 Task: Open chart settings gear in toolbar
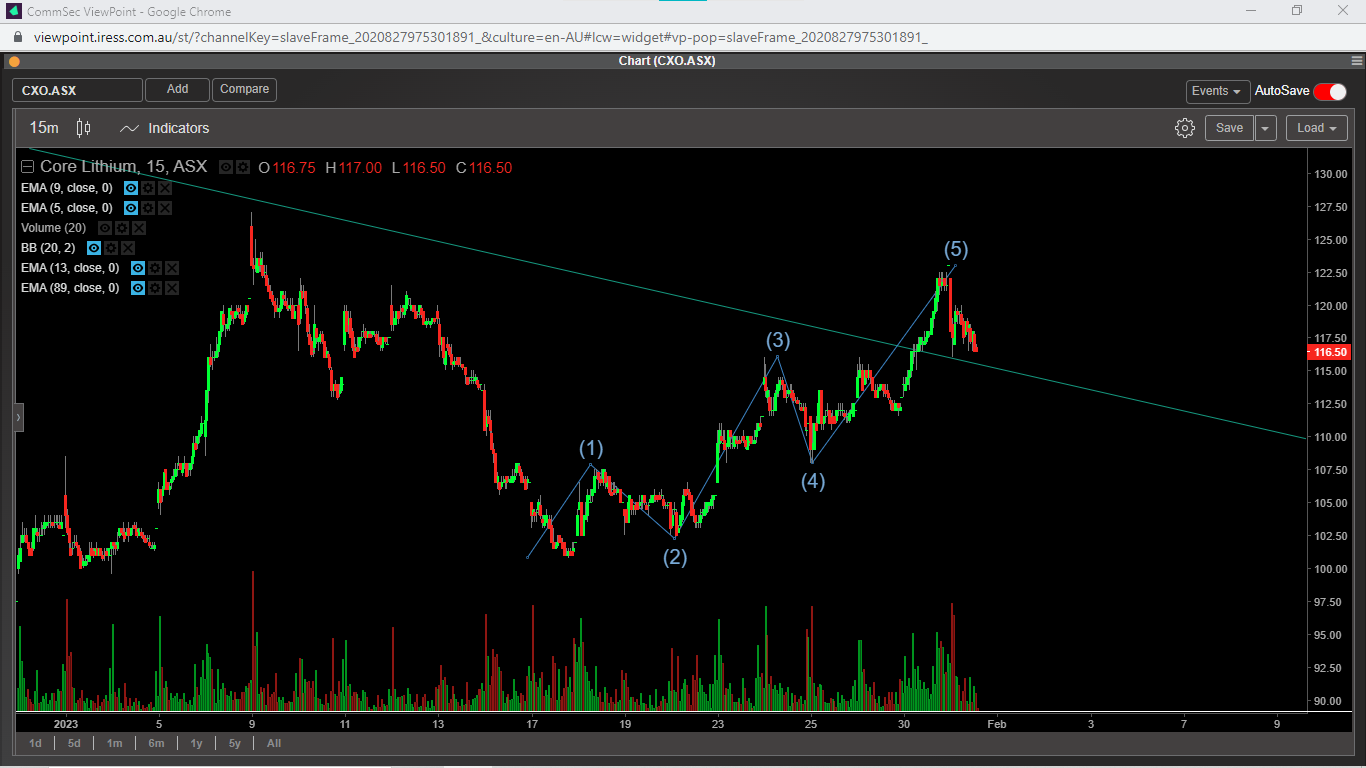[x=1185, y=128]
